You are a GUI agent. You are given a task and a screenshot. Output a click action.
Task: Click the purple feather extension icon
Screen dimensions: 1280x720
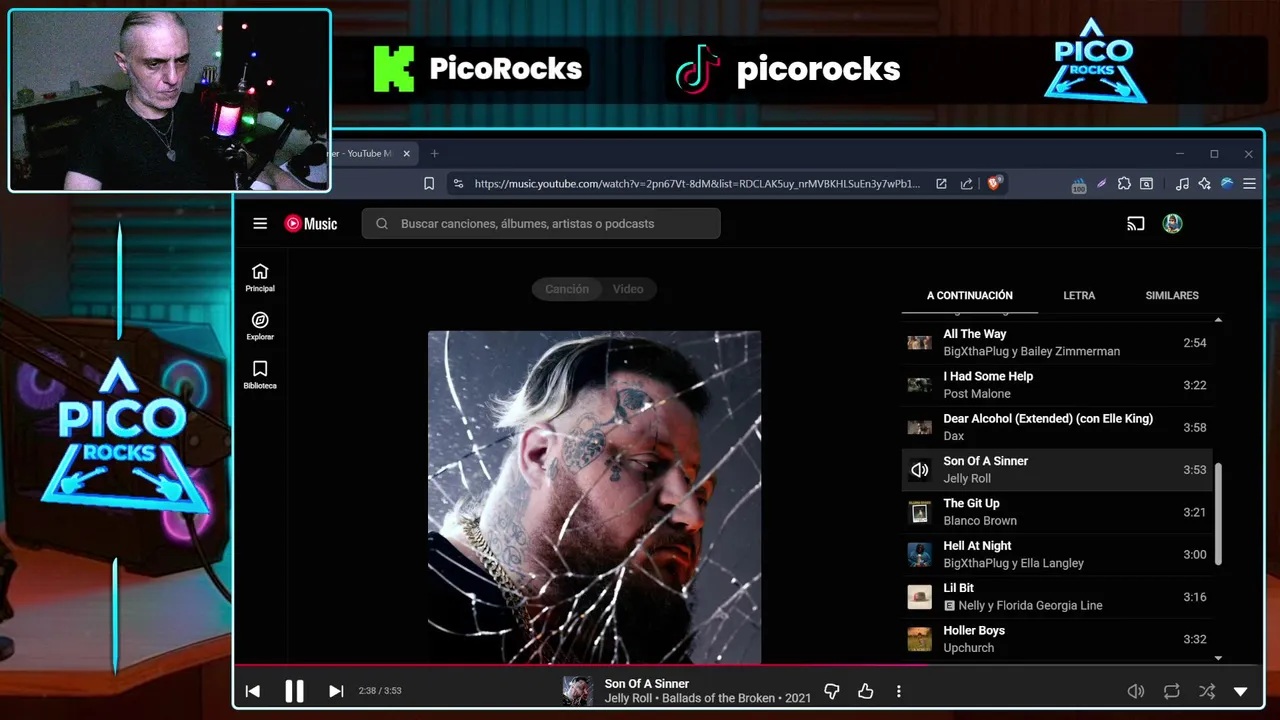[1101, 184]
